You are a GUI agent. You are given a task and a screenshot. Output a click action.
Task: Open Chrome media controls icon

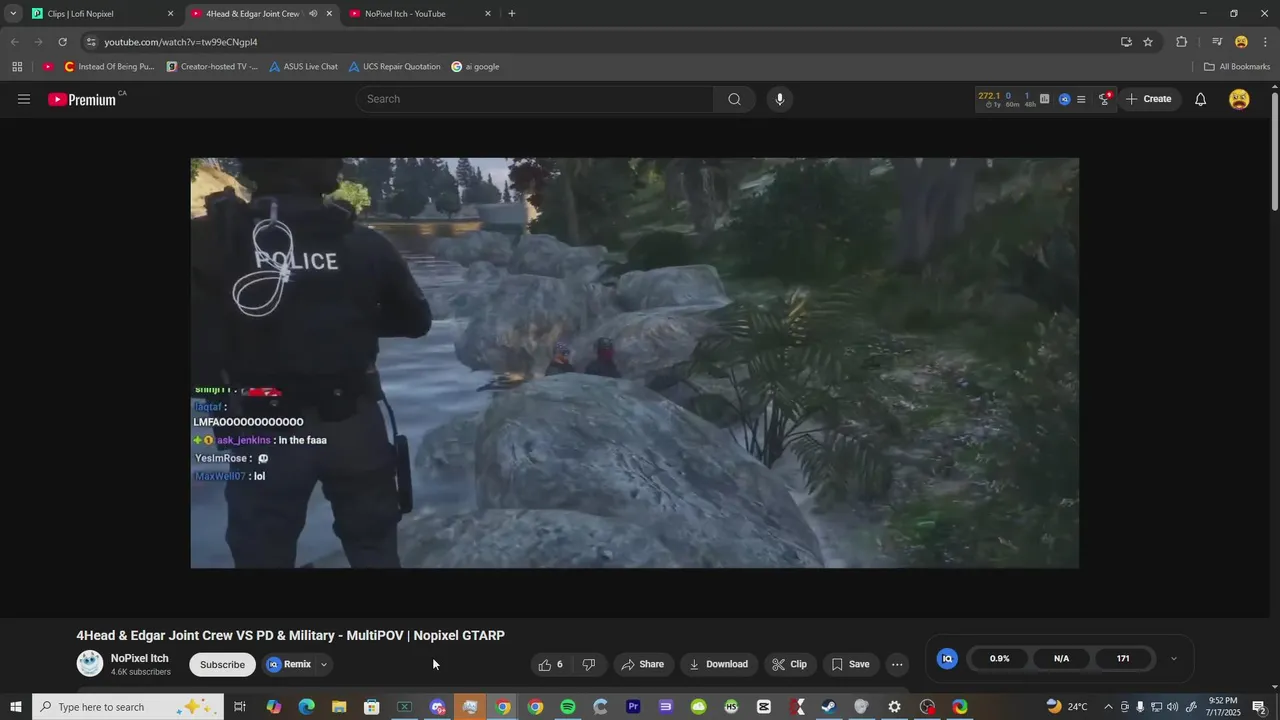point(1217,42)
